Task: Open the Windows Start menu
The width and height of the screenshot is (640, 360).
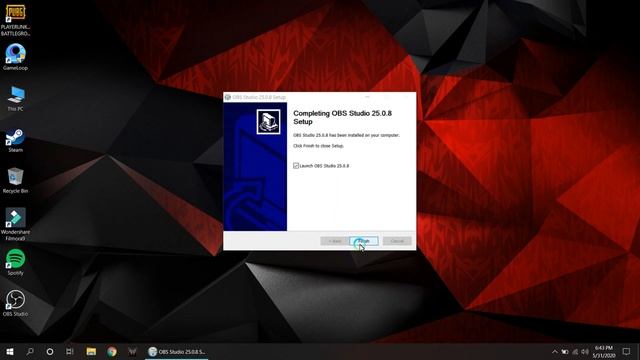Action: click(10, 351)
